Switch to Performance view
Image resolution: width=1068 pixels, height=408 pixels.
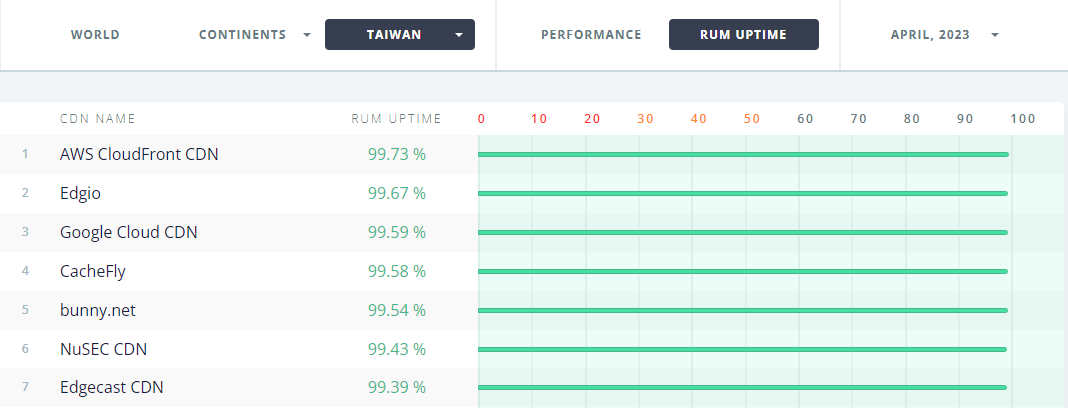point(591,35)
